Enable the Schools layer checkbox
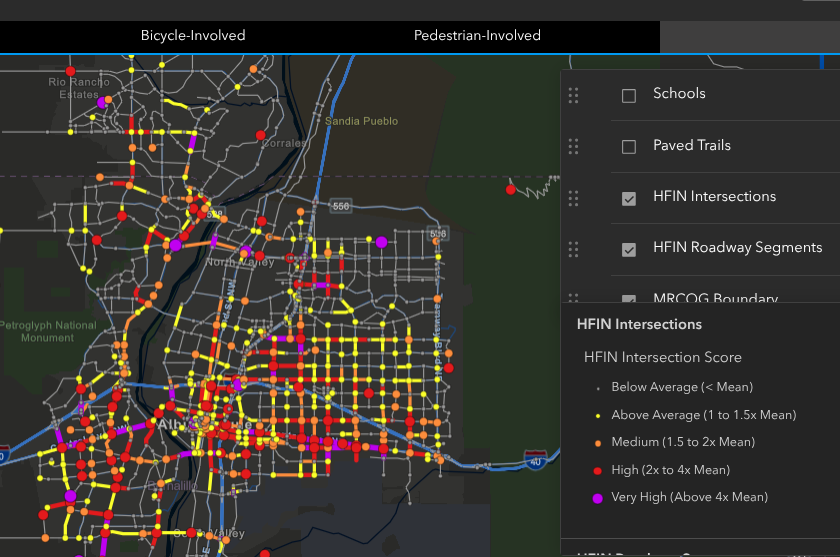The image size is (840, 557). click(629, 96)
